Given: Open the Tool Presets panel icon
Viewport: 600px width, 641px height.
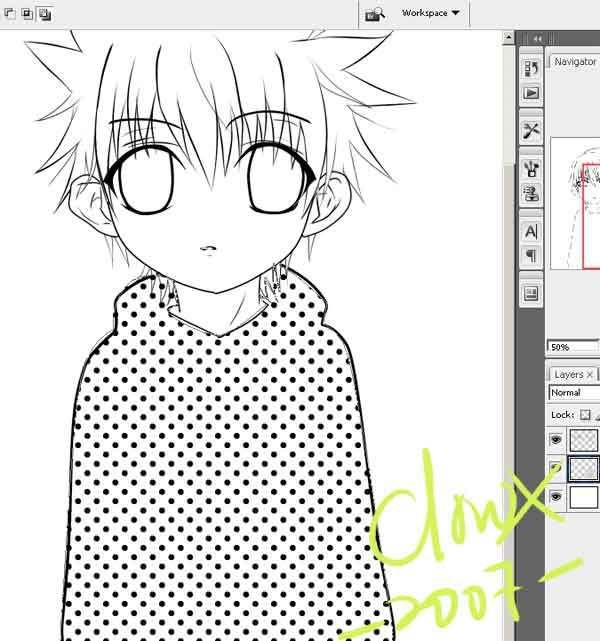Looking at the screenshot, I should 531,131.
